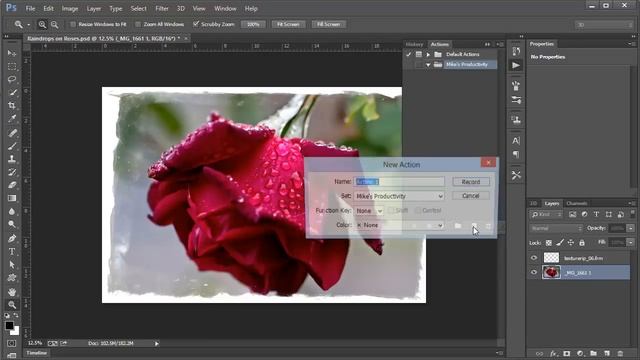Image resolution: width=640 pixels, height=360 pixels.
Task: Click the Record button
Action: [471, 182]
